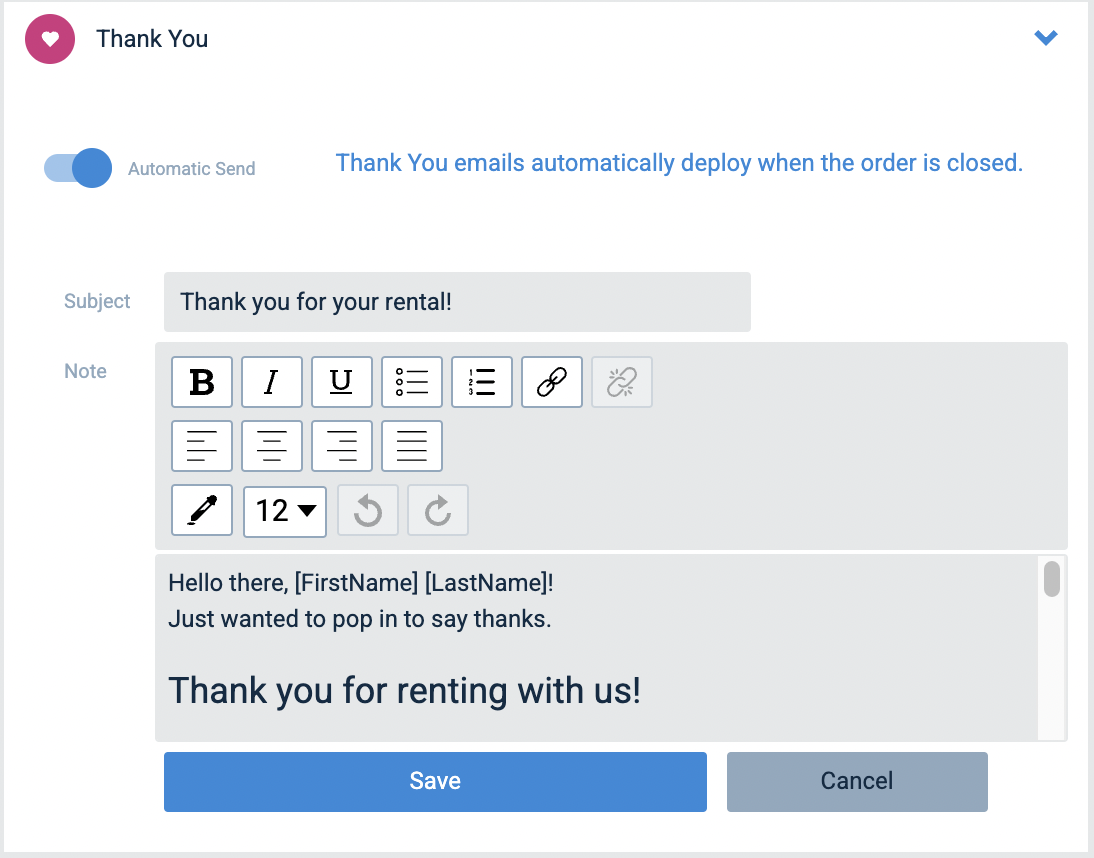This screenshot has width=1094, height=858.
Task: Remove link with the unlink icon
Action: click(x=622, y=382)
